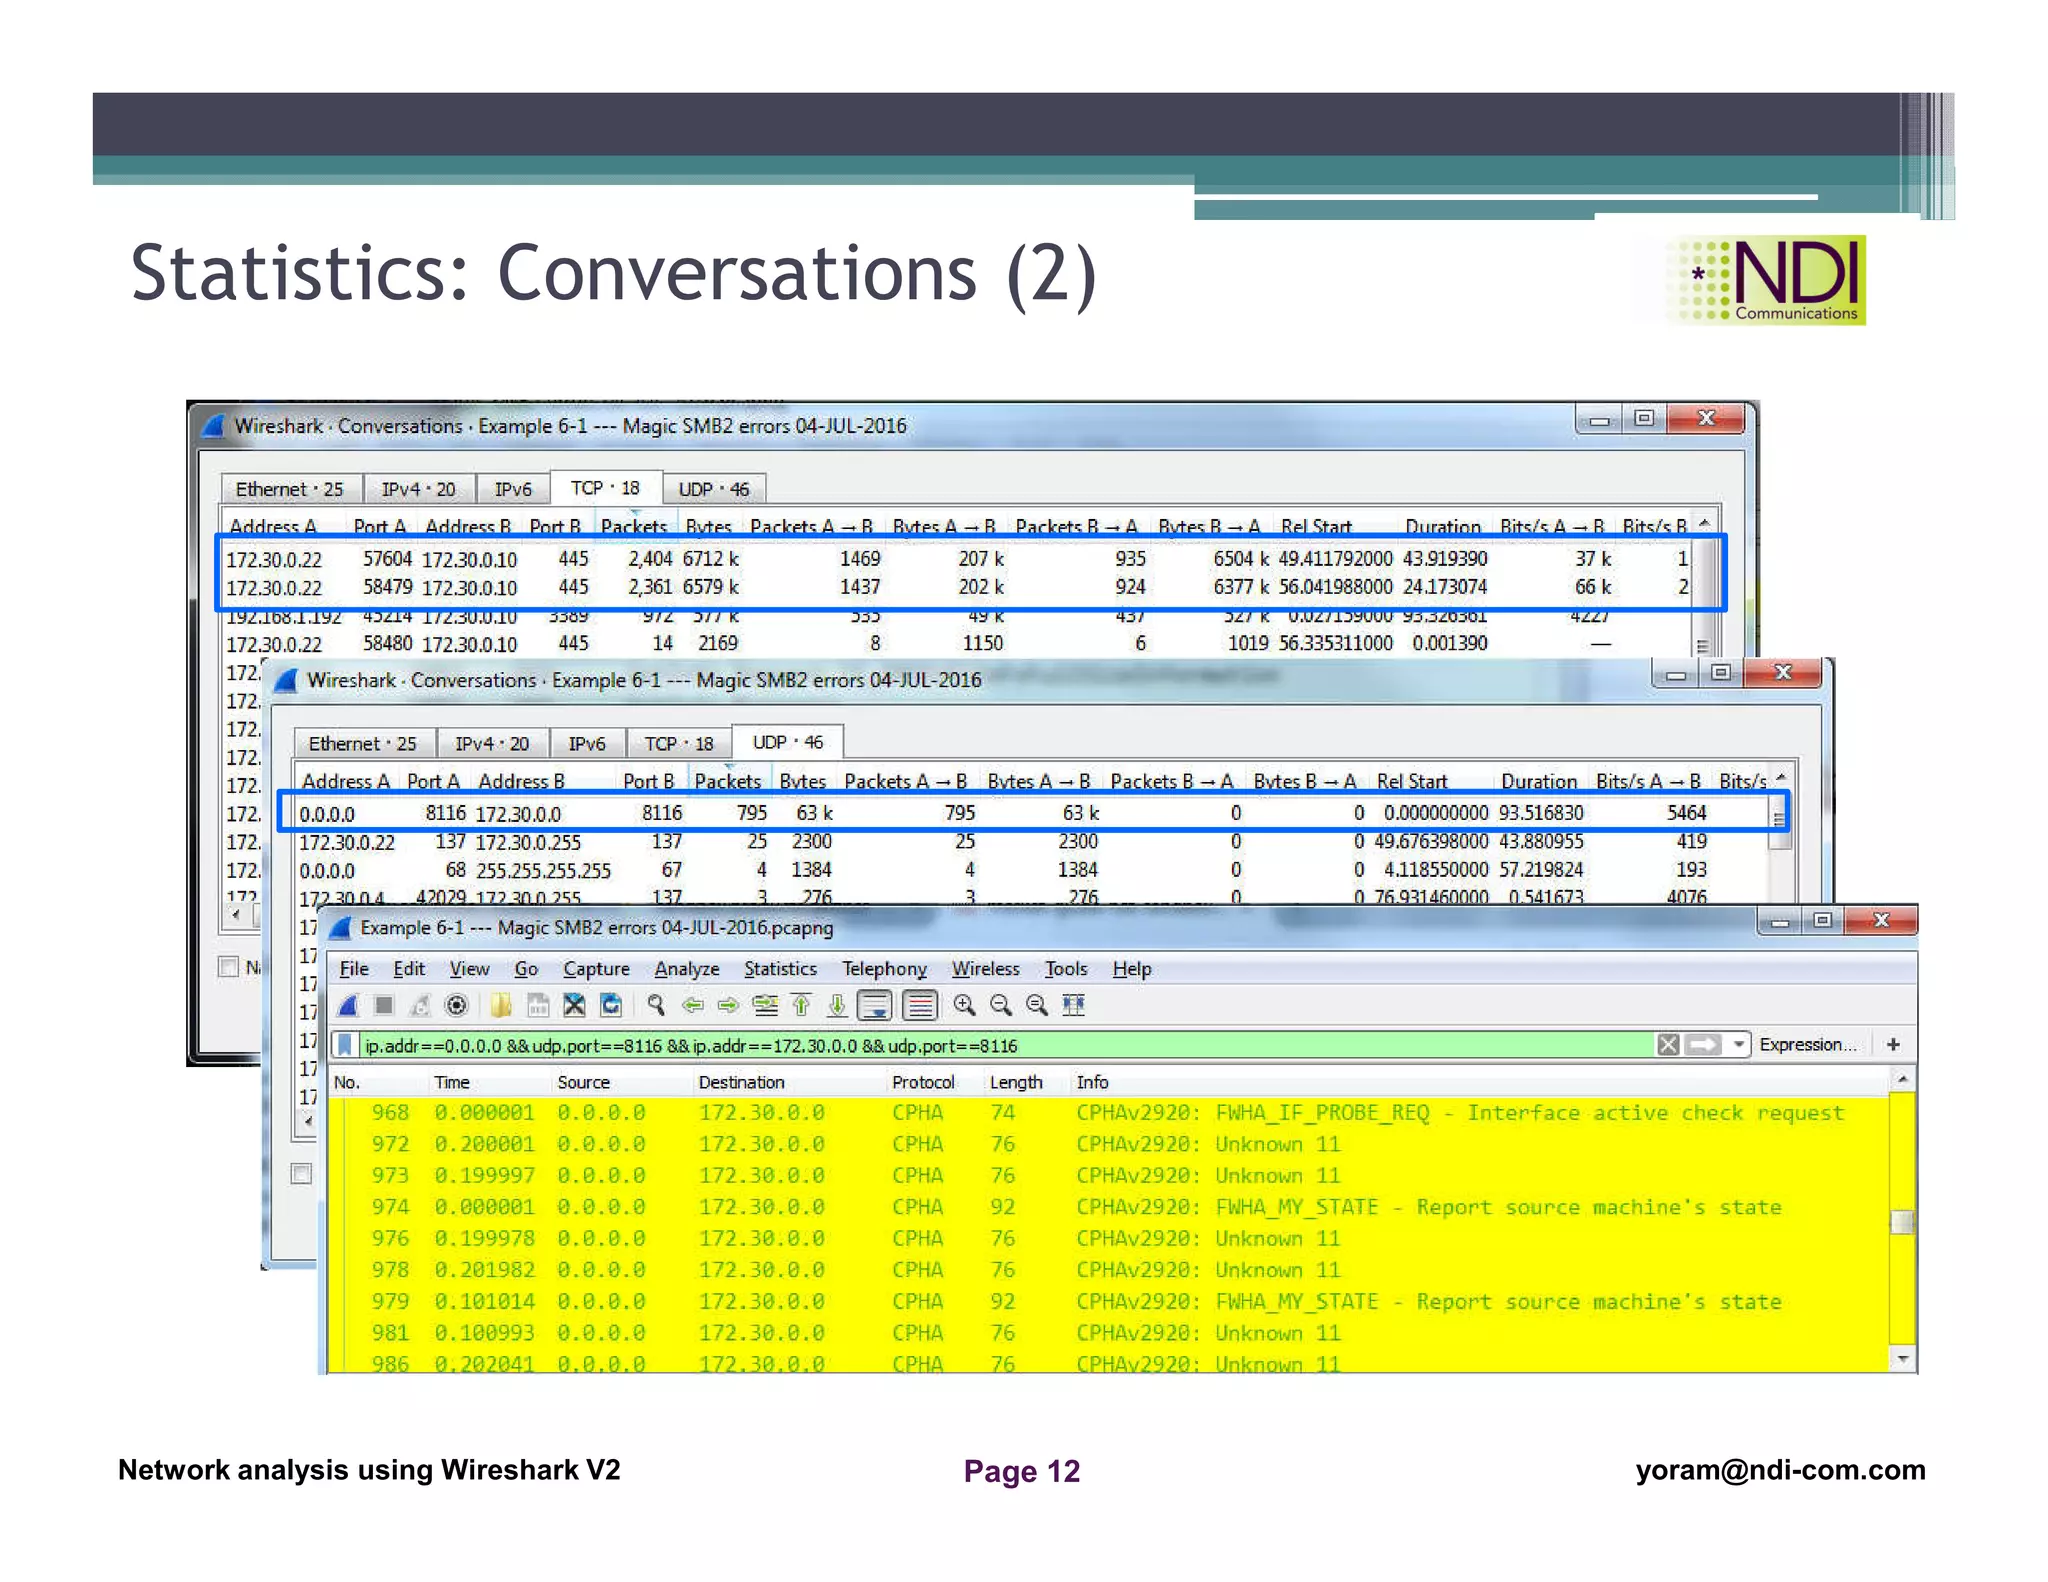The height and width of the screenshot is (1582, 2048).
Task: Click the Stop capture square icon
Action: [384, 1006]
